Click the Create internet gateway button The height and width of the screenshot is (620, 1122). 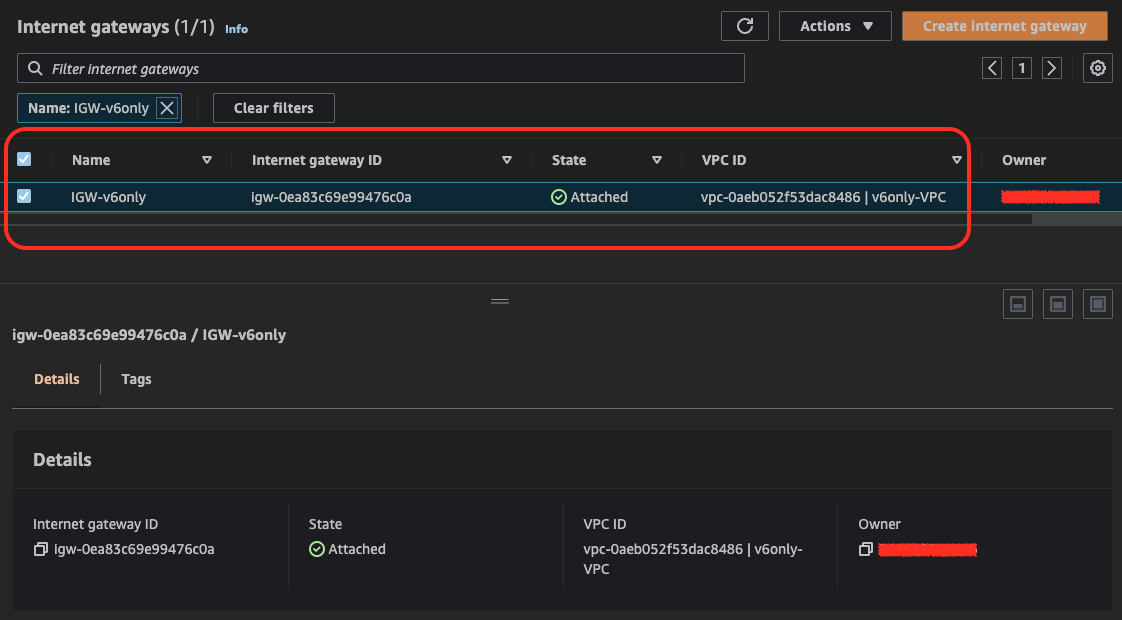click(x=1005, y=26)
